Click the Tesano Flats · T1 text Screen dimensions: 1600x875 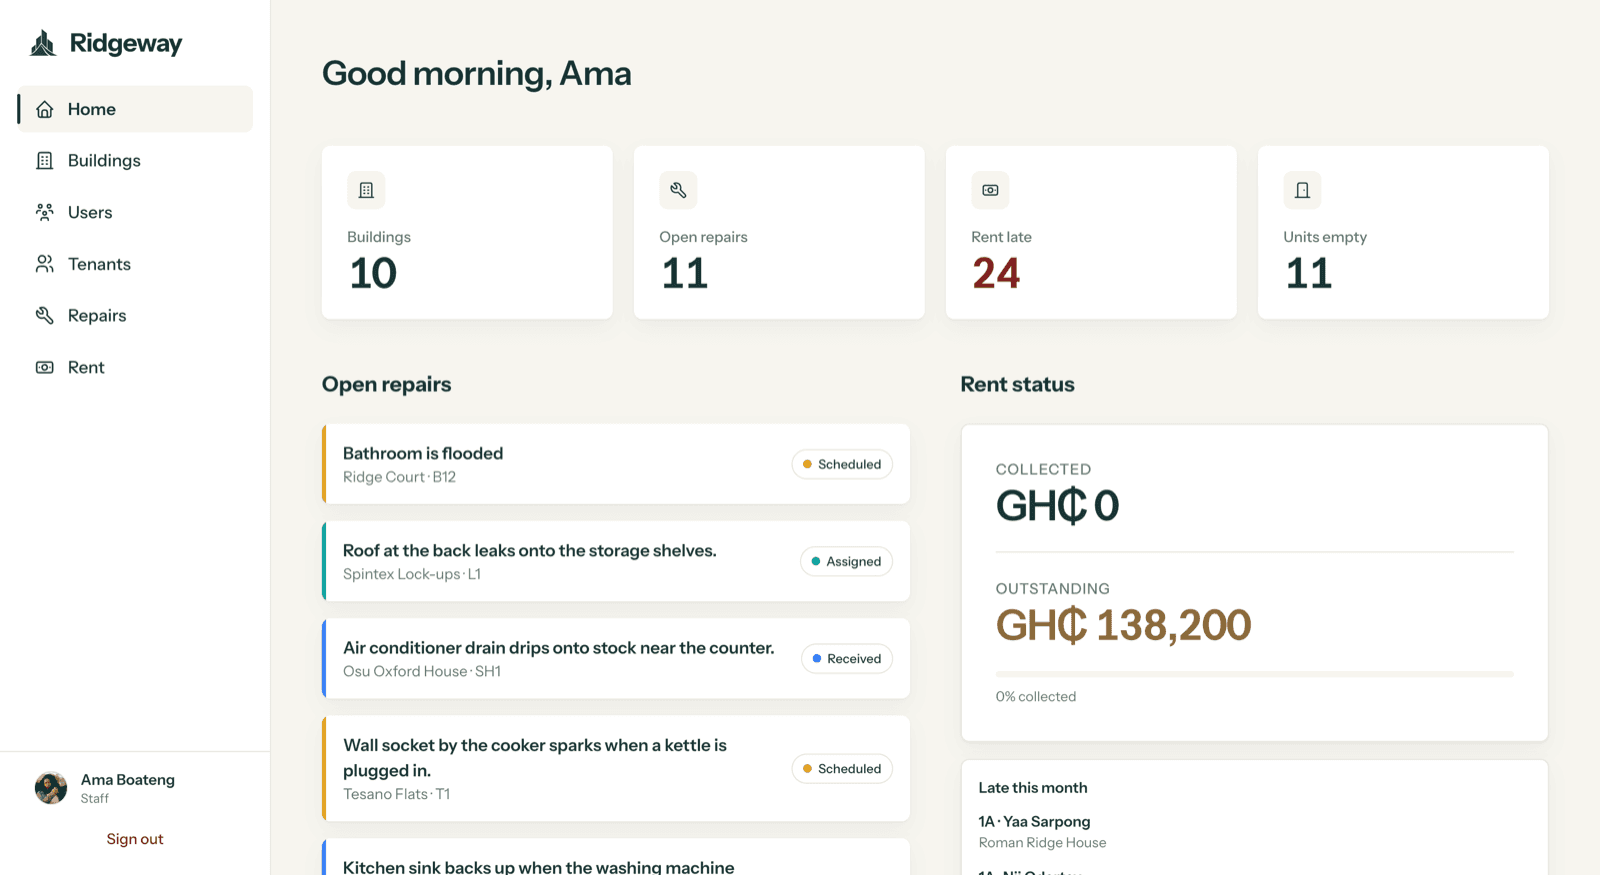pos(396,794)
